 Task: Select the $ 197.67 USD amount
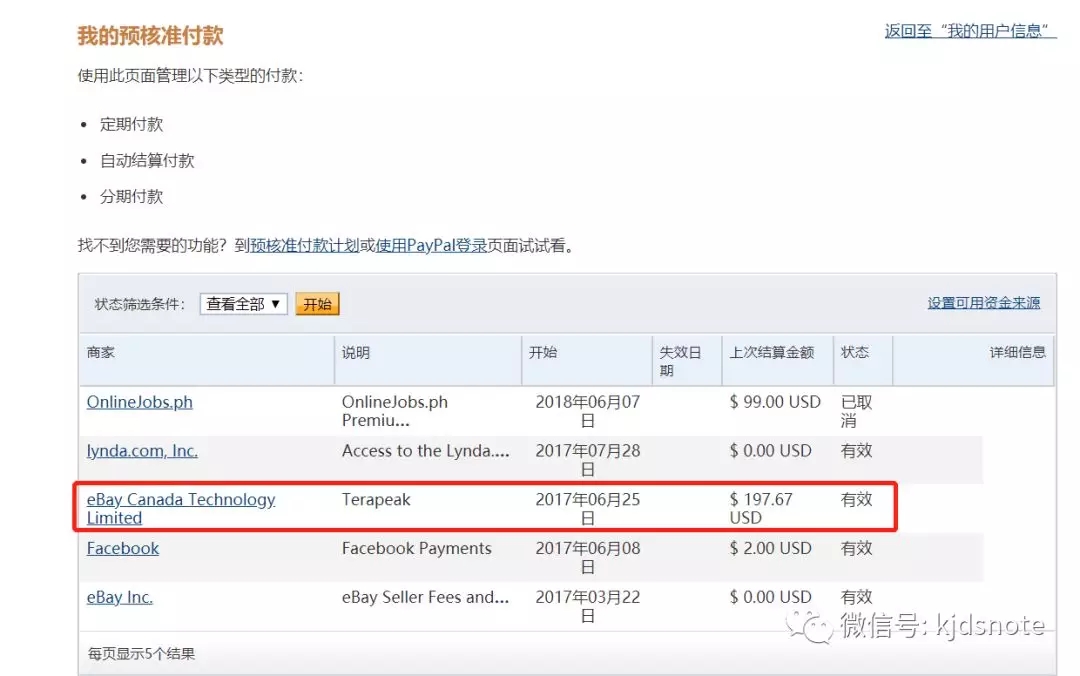(761, 509)
